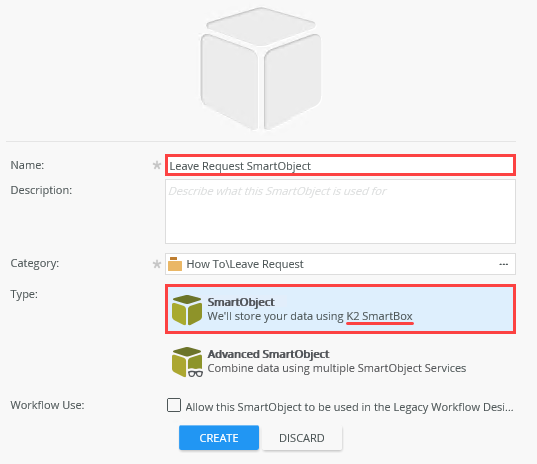Click the 'Category:' label
Screen dimensions: 537x464
(35, 263)
